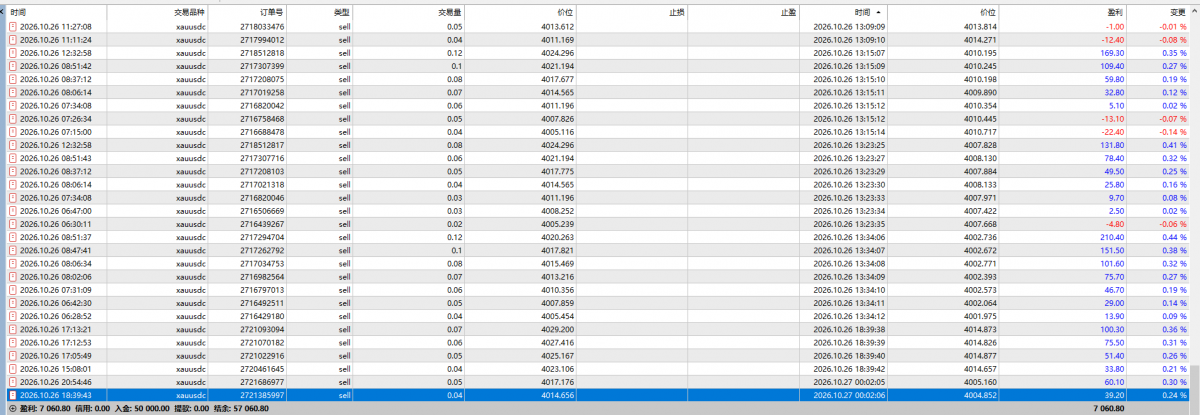Click the row icon for order 2718512818
The width and height of the screenshot is (1200, 415).
tap(12, 53)
